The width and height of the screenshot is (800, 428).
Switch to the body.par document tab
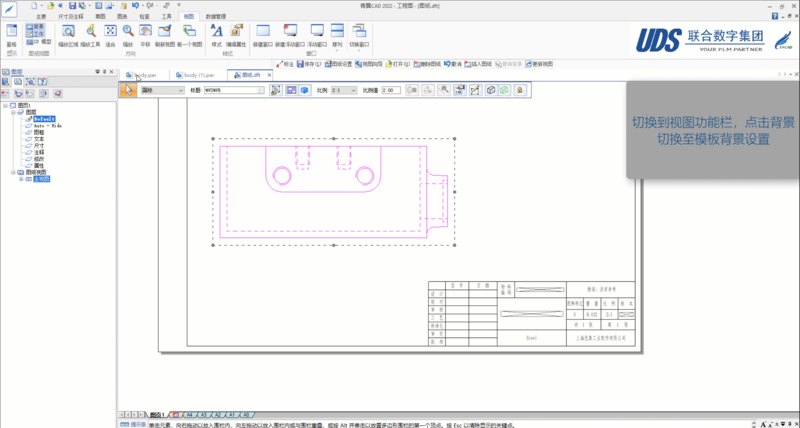click(143, 75)
